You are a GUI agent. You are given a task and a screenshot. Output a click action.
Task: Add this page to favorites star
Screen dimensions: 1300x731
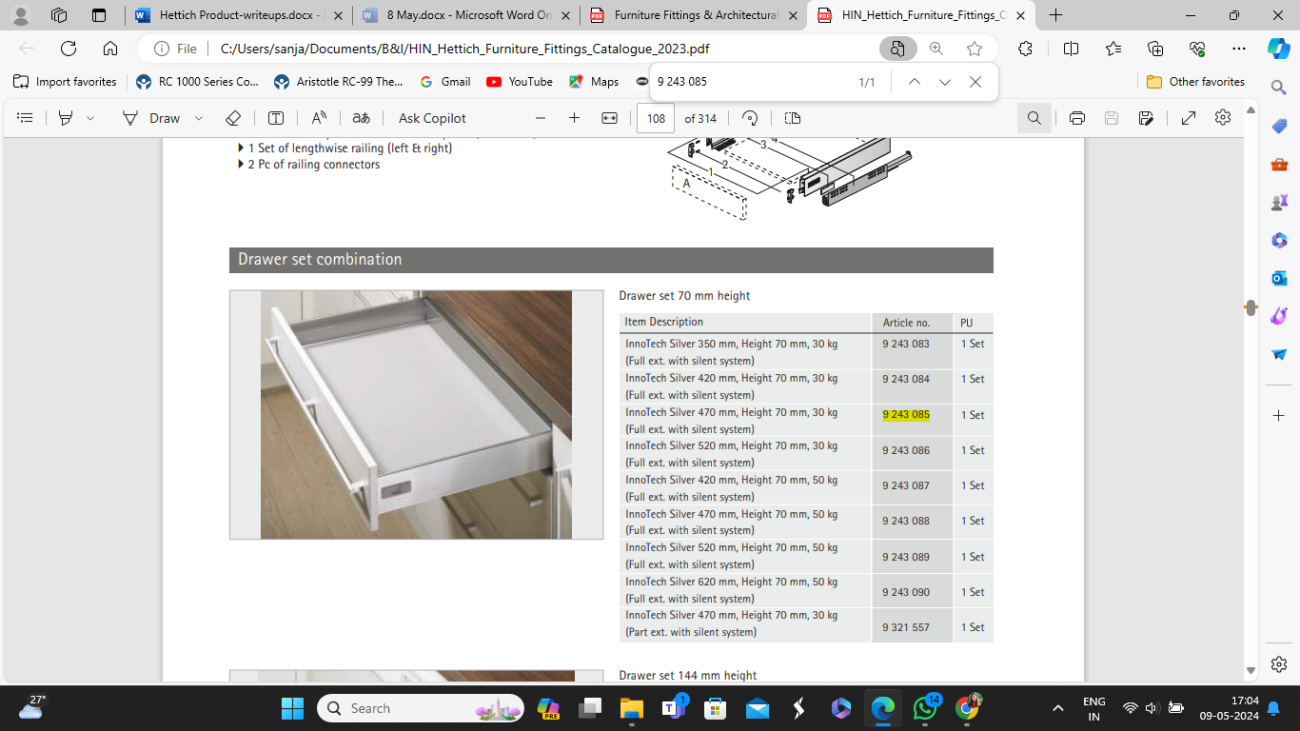coord(974,49)
